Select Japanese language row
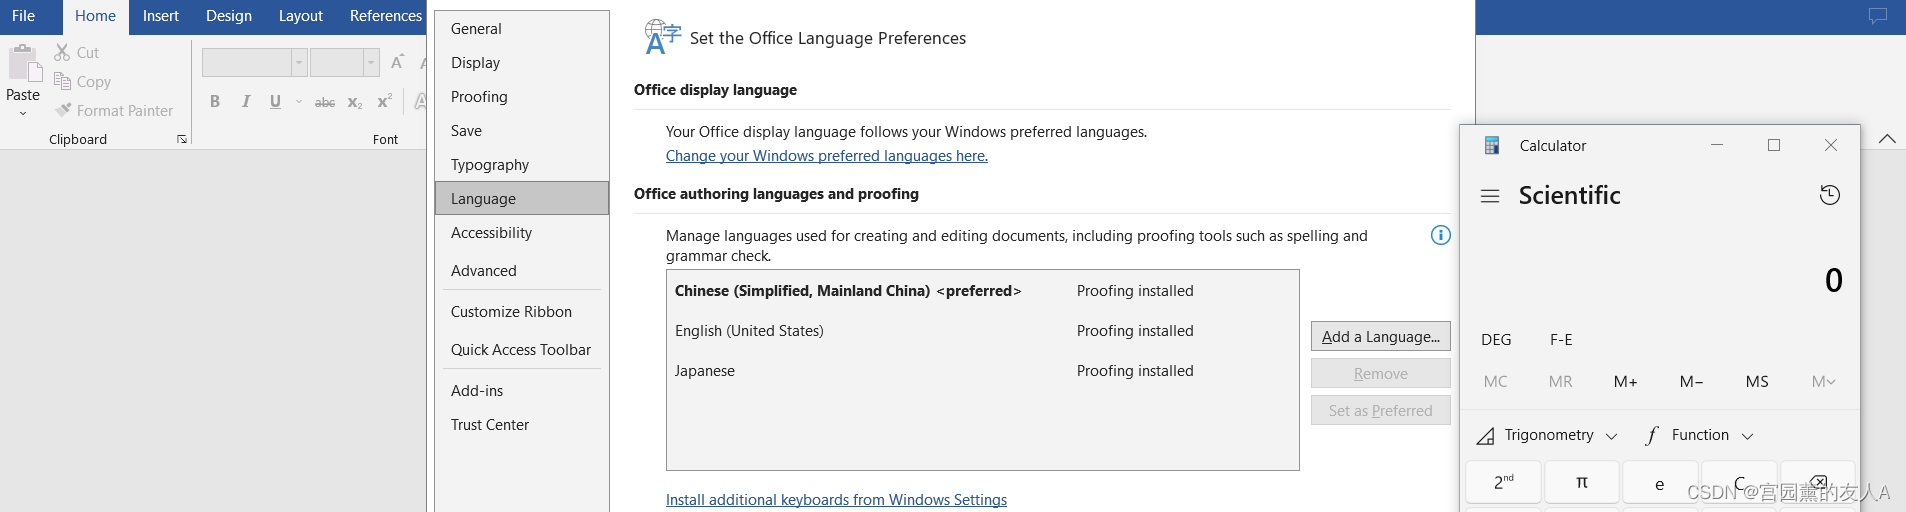The image size is (1906, 512). [982, 371]
